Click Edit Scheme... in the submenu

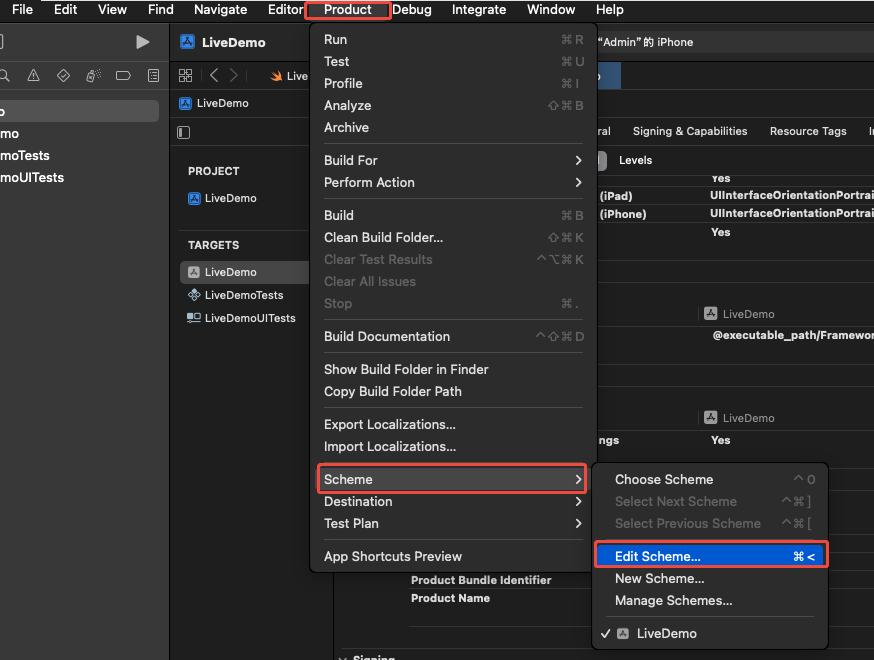pos(709,556)
